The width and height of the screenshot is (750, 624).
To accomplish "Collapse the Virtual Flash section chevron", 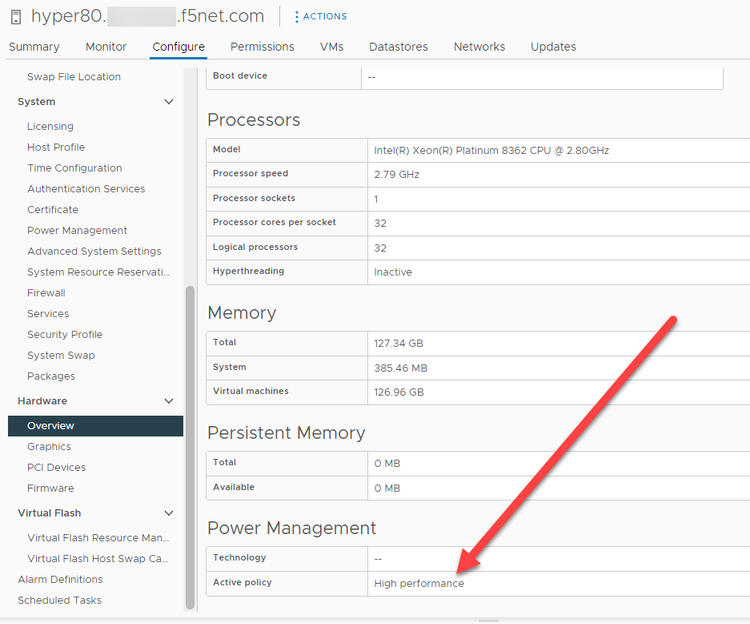I will [x=169, y=513].
